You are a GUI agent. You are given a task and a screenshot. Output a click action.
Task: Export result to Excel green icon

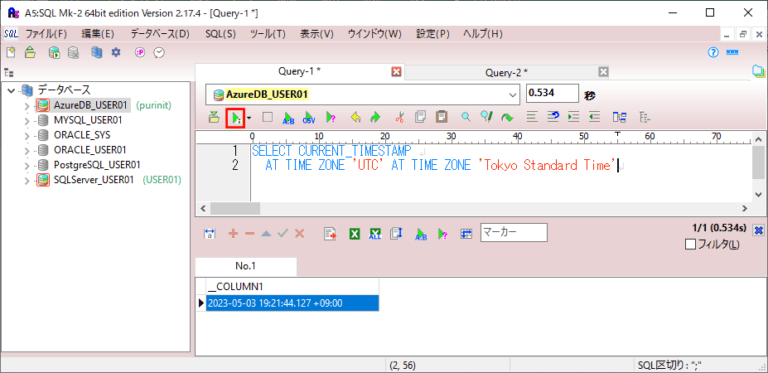pyautogui.click(x=355, y=234)
